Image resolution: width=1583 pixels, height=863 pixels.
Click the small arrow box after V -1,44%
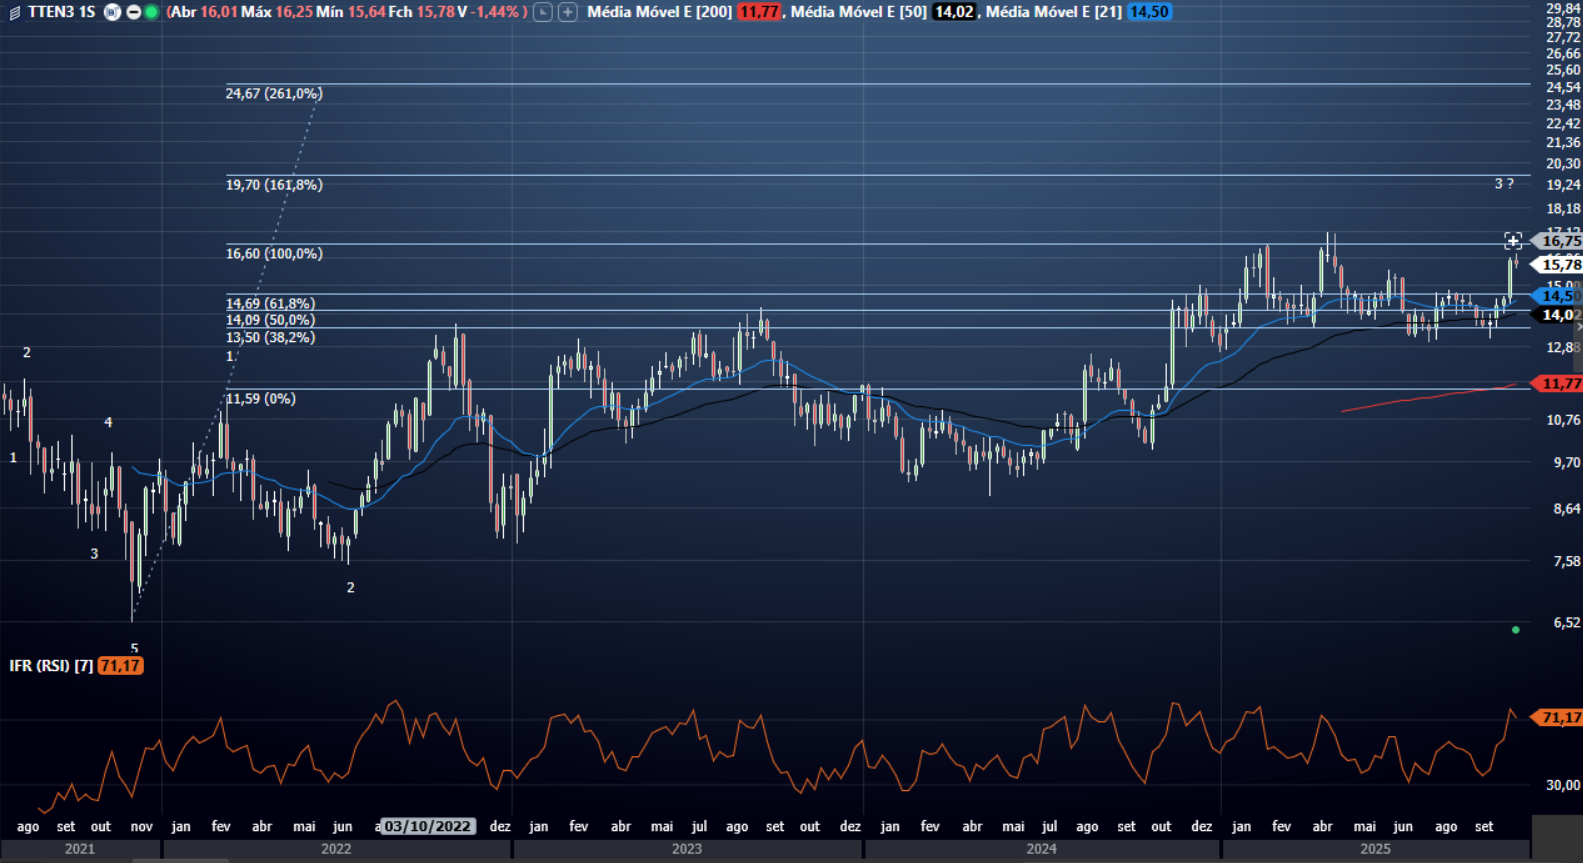pyautogui.click(x=542, y=12)
